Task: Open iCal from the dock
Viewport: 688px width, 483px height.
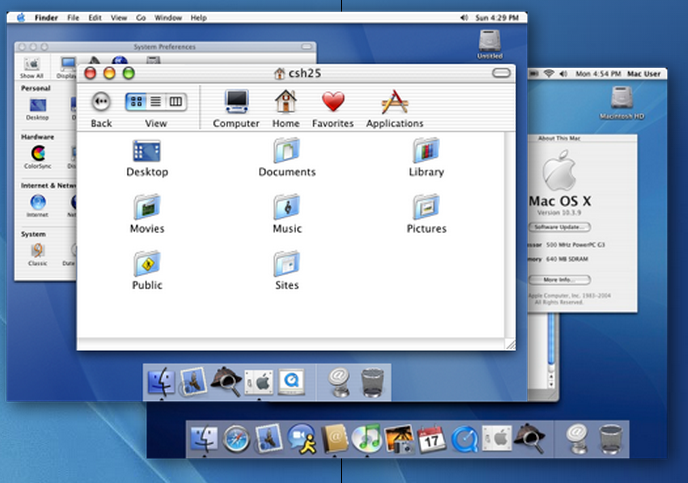Action: (x=431, y=439)
